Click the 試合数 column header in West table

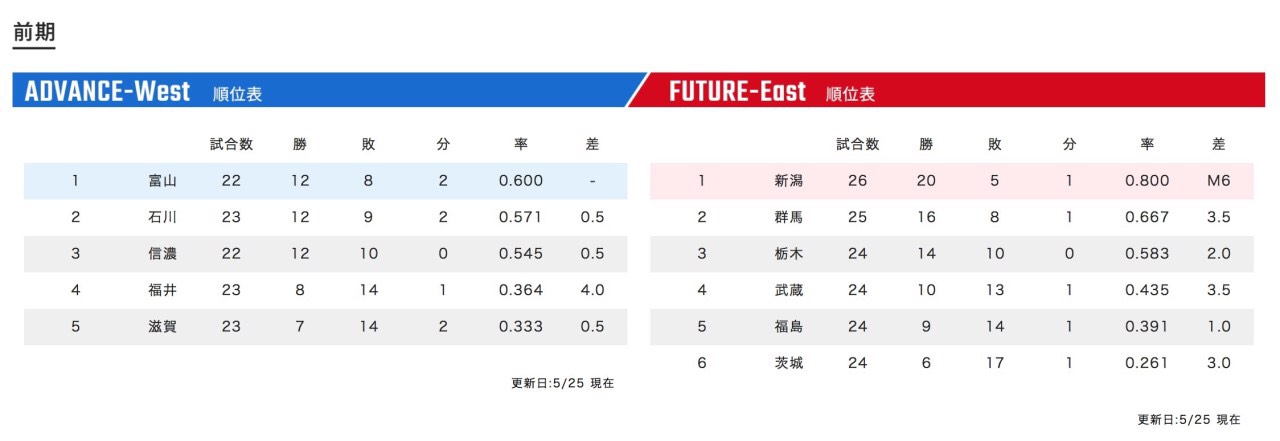[x=231, y=144]
